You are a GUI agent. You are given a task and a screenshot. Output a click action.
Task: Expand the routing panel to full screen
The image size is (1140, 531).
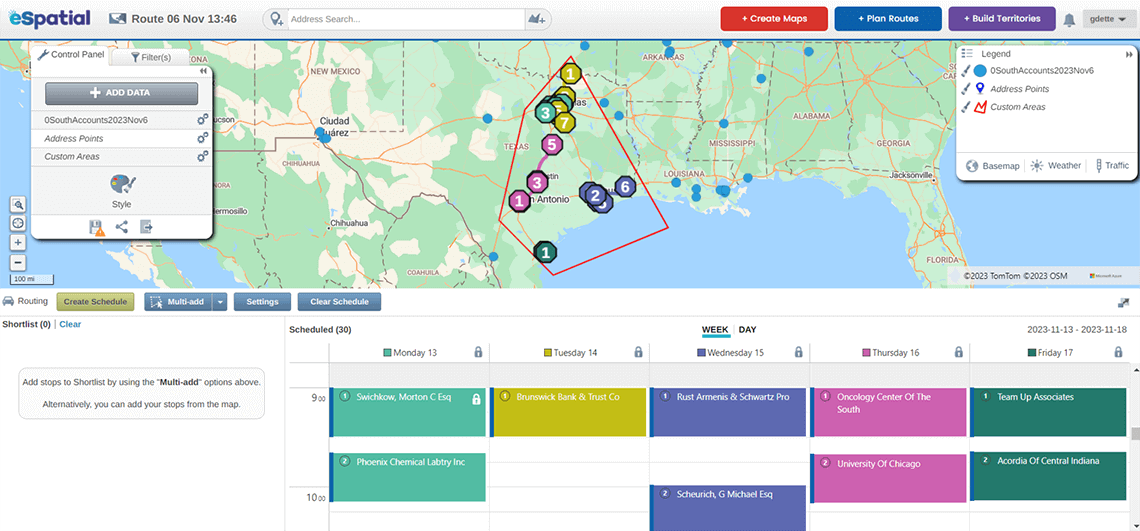click(1124, 302)
